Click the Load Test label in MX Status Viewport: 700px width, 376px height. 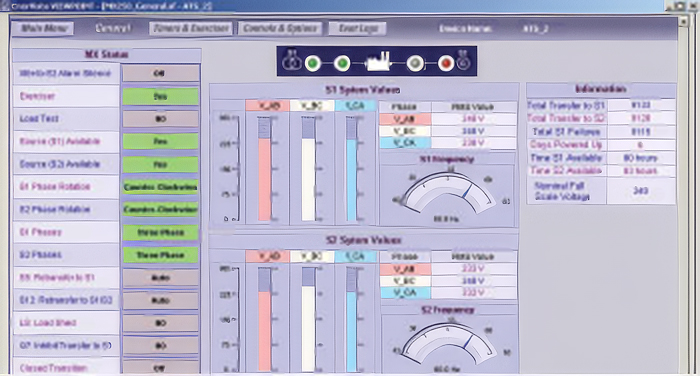pos(39,118)
